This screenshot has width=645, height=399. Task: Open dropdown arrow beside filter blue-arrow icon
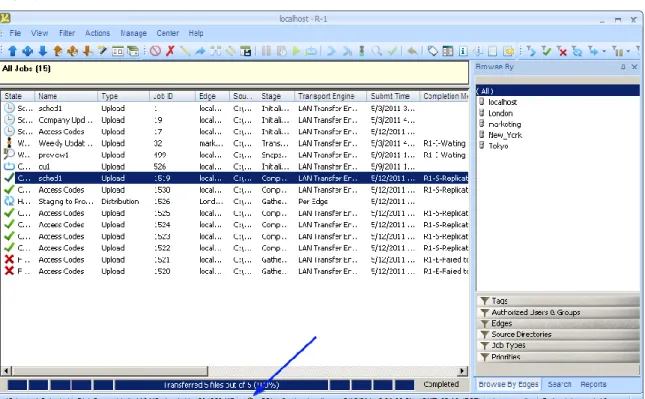(604, 51)
